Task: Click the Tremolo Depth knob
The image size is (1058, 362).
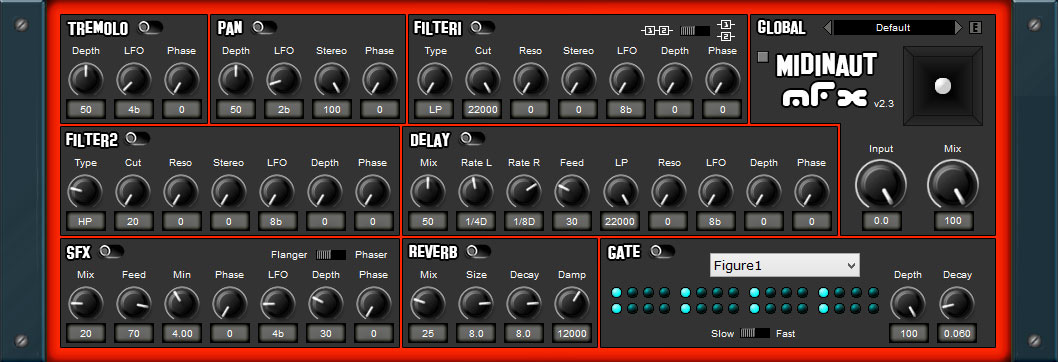Action: pyautogui.click(x=86, y=79)
